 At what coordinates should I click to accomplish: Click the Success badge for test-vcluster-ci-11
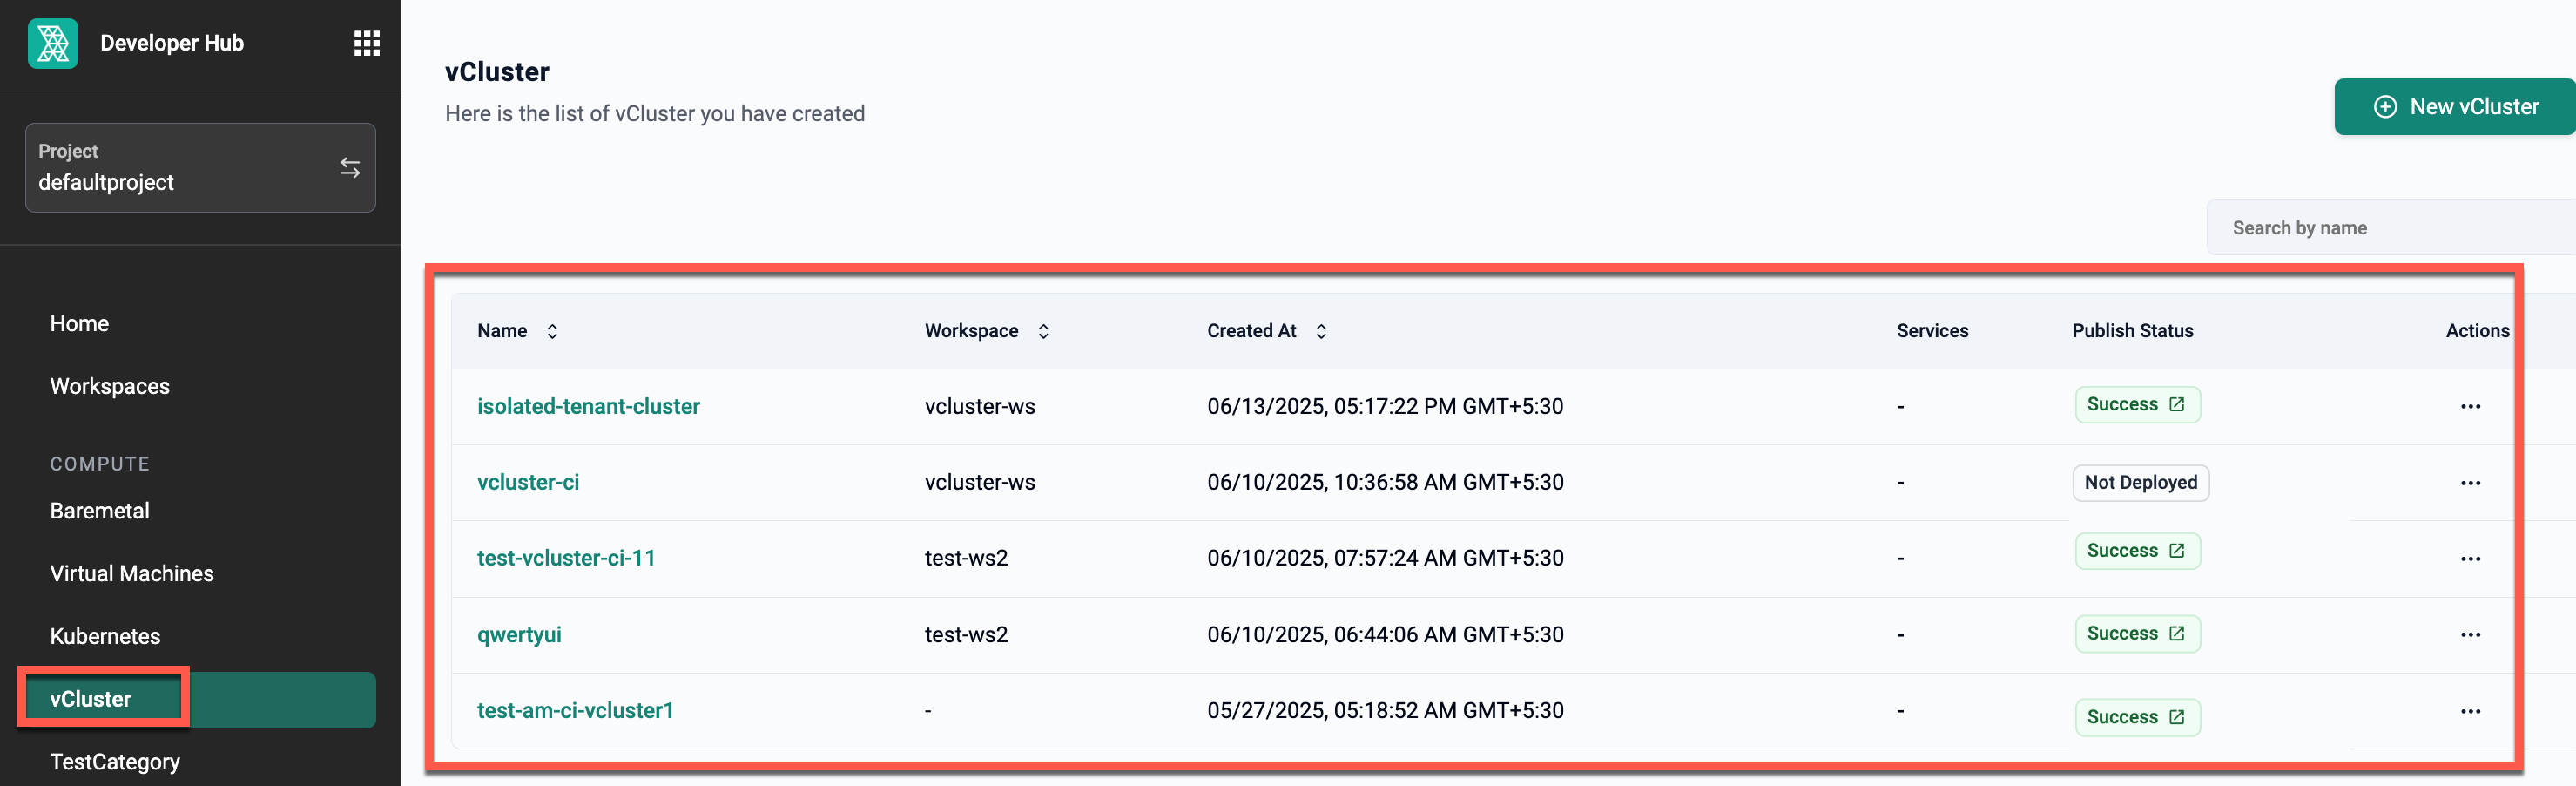point(2137,551)
